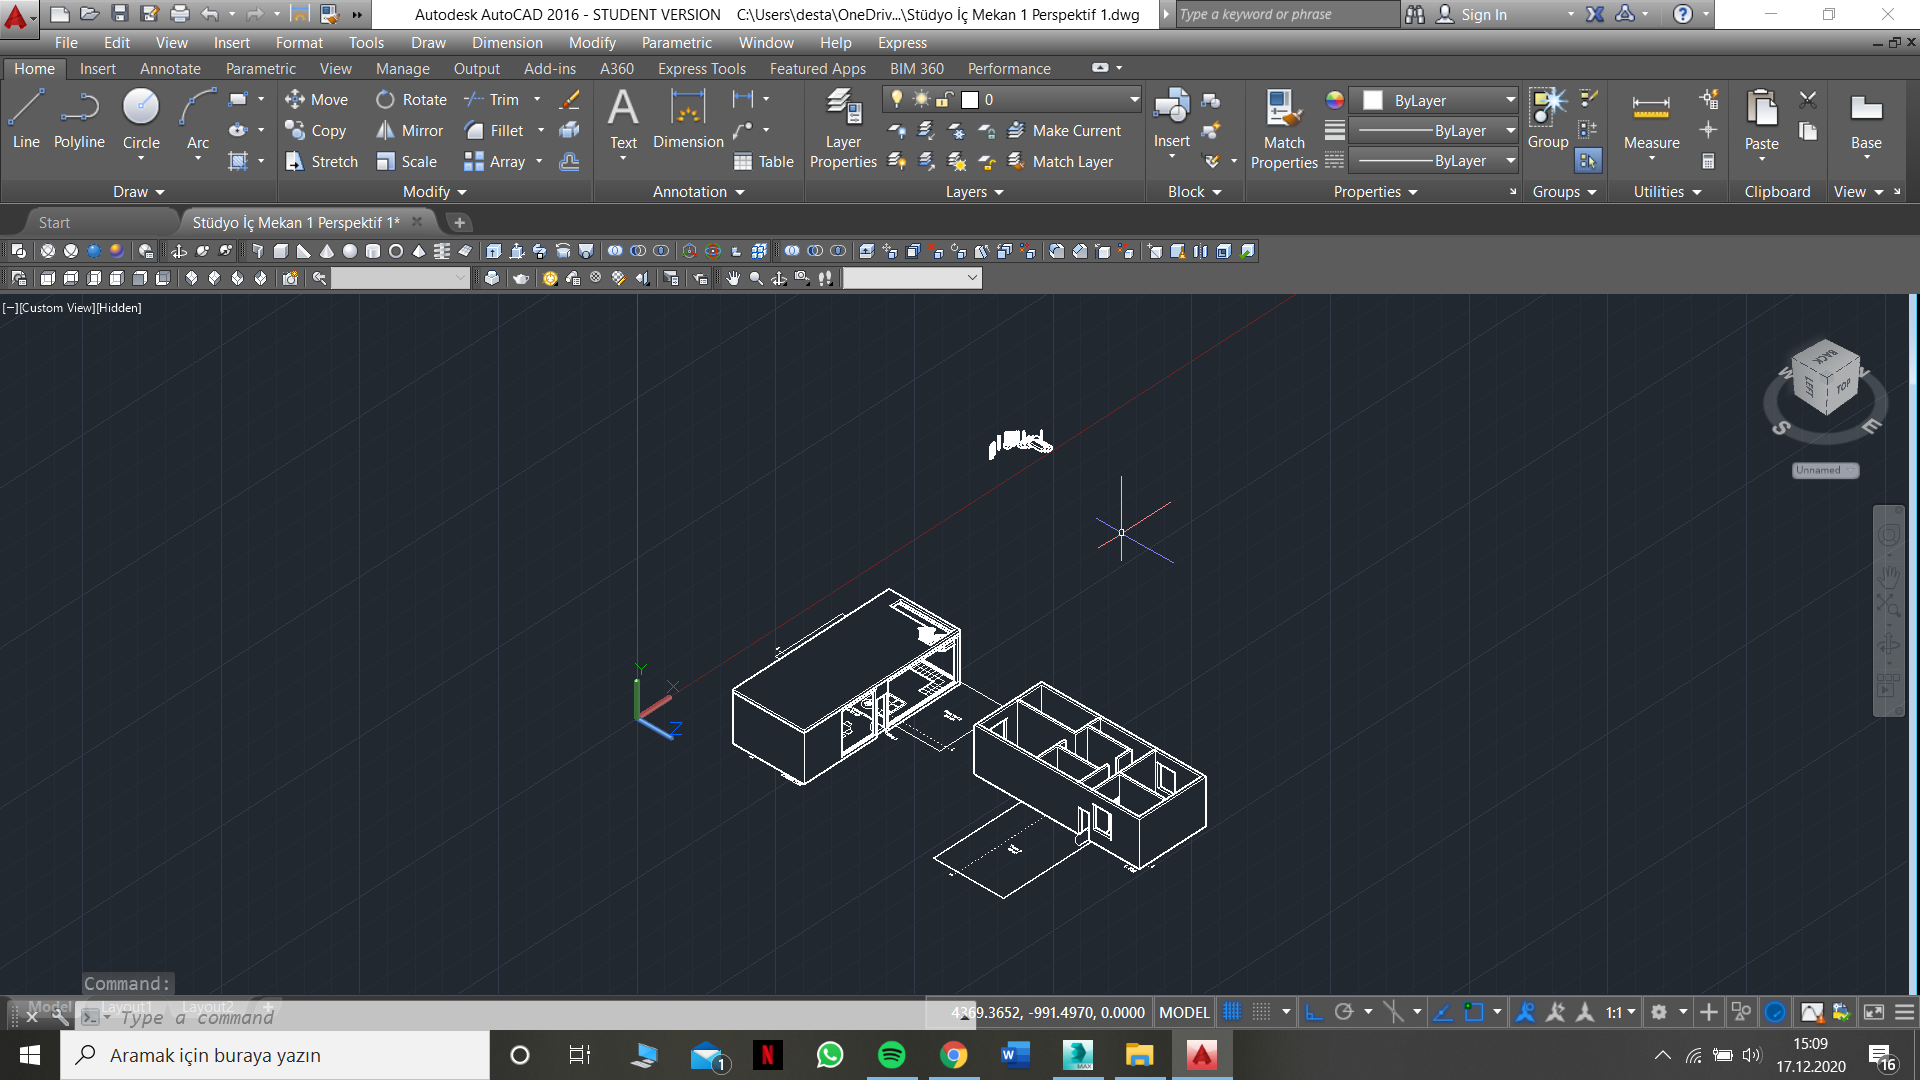Click the Measure tool

(x=1651, y=120)
